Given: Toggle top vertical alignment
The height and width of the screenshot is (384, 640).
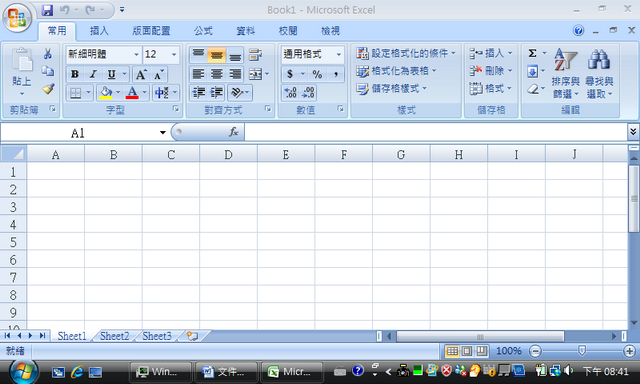Looking at the screenshot, I should 198,54.
